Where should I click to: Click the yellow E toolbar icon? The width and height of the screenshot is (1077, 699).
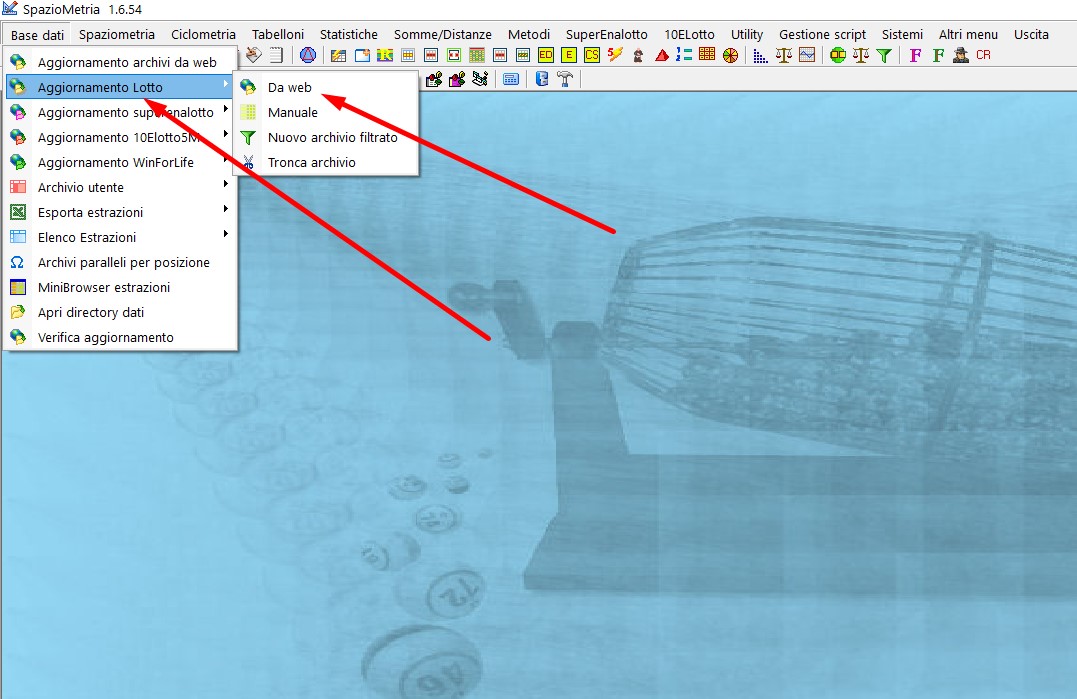pyautogui.click(x=569, y=55)
